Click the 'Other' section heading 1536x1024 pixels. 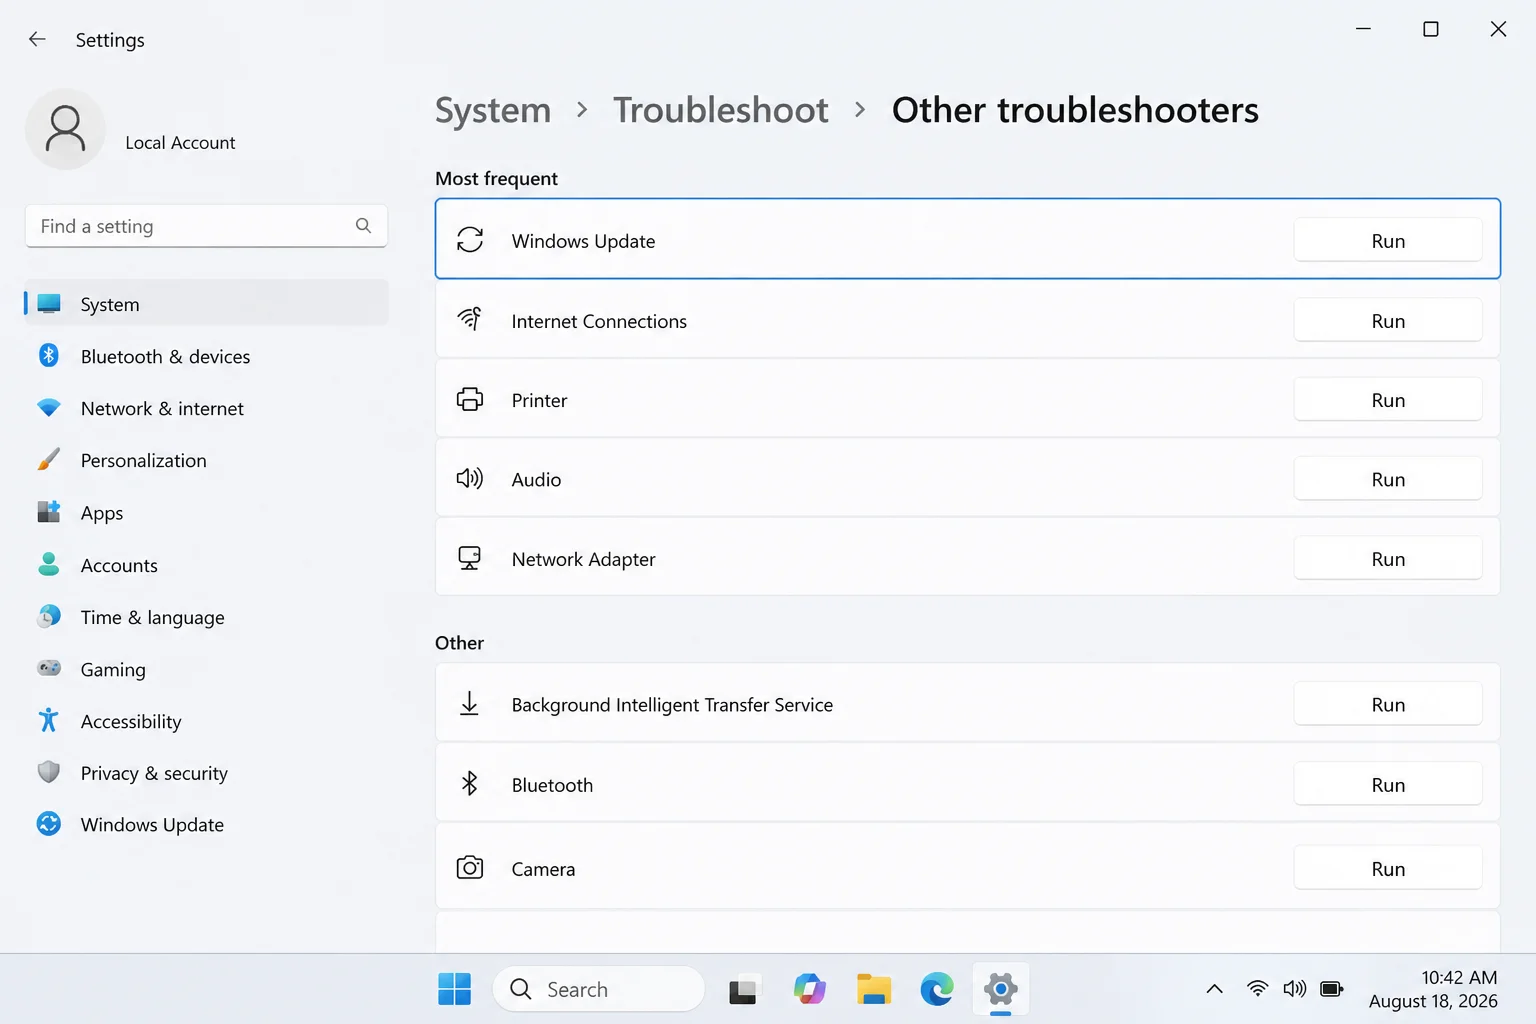(x=459, y=643)
